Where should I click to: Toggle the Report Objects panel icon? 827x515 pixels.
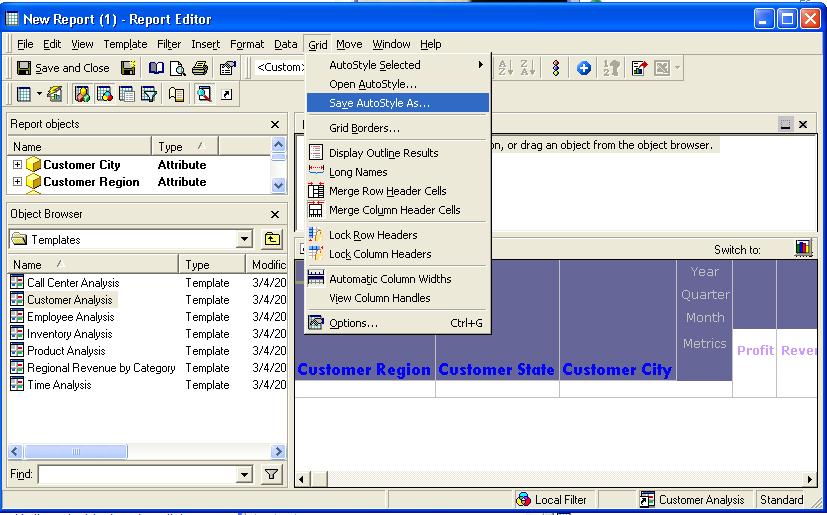(82, 94)
